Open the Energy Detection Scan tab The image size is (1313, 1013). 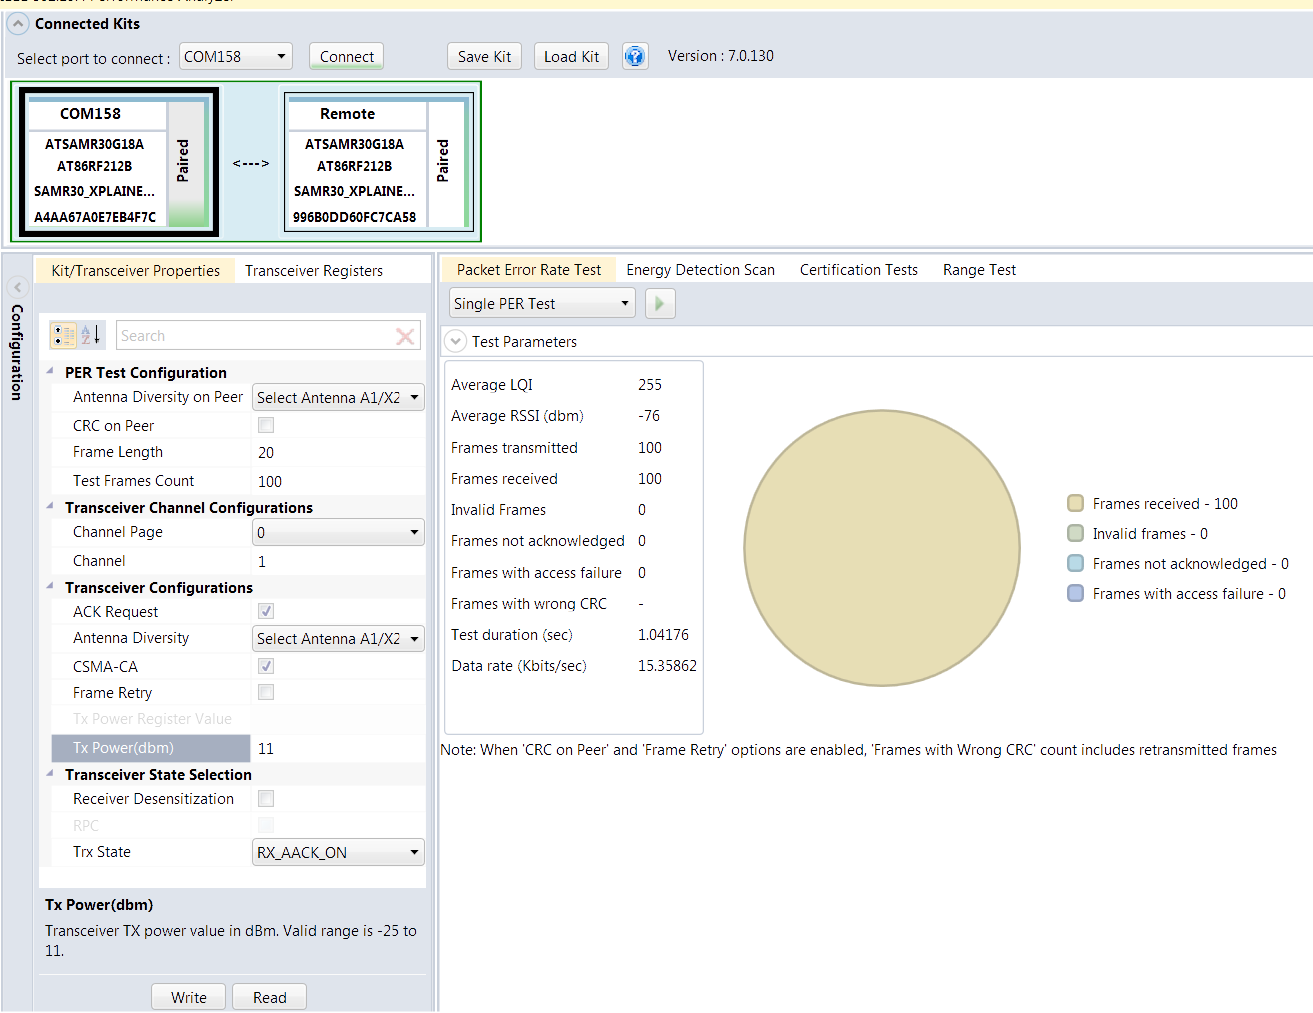click(700, 270)
